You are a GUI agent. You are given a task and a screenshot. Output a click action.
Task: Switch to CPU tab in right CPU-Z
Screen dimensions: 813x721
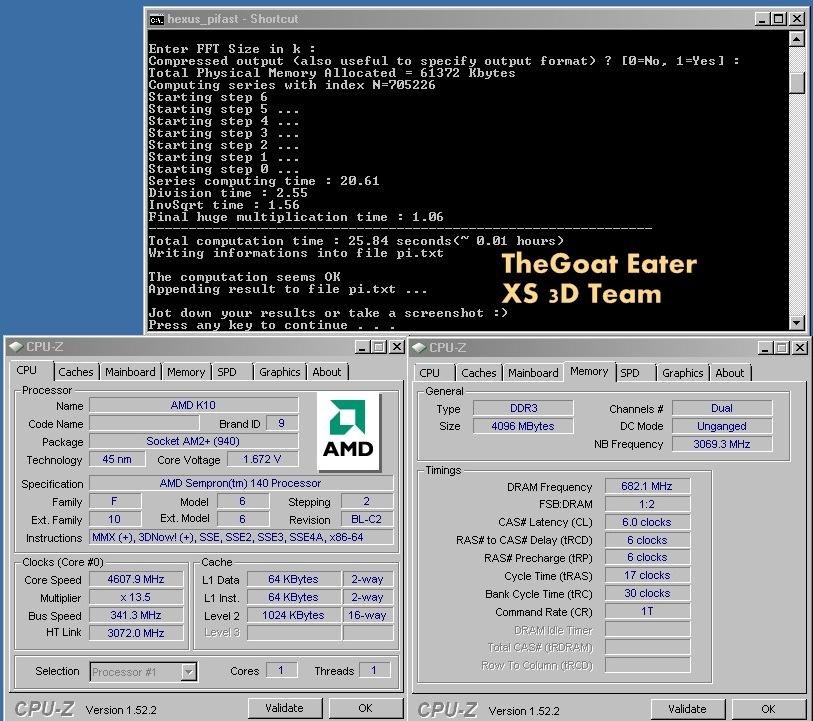tap(429, 373)
